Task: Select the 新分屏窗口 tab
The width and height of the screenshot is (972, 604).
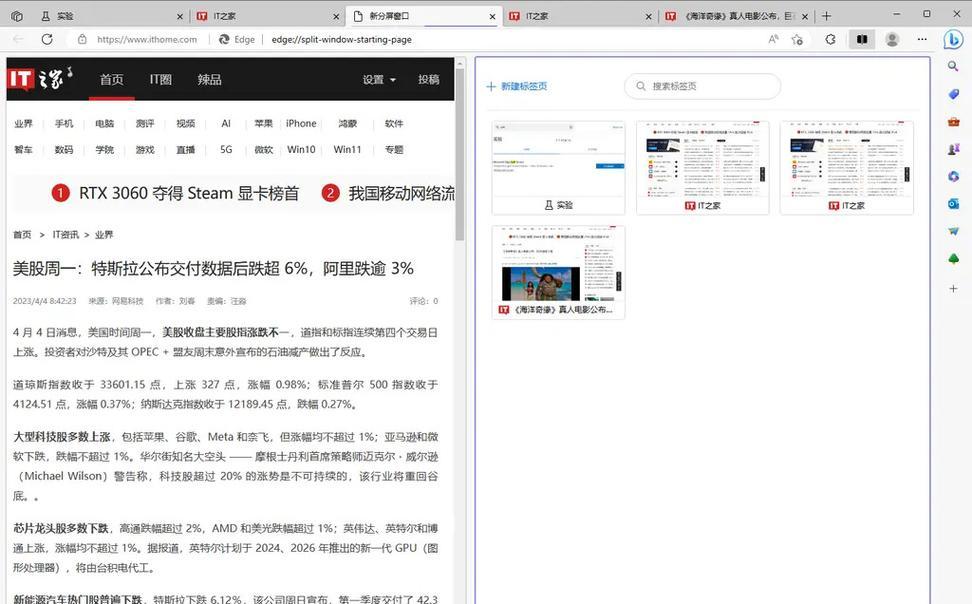Action: (x=423, y=16)
